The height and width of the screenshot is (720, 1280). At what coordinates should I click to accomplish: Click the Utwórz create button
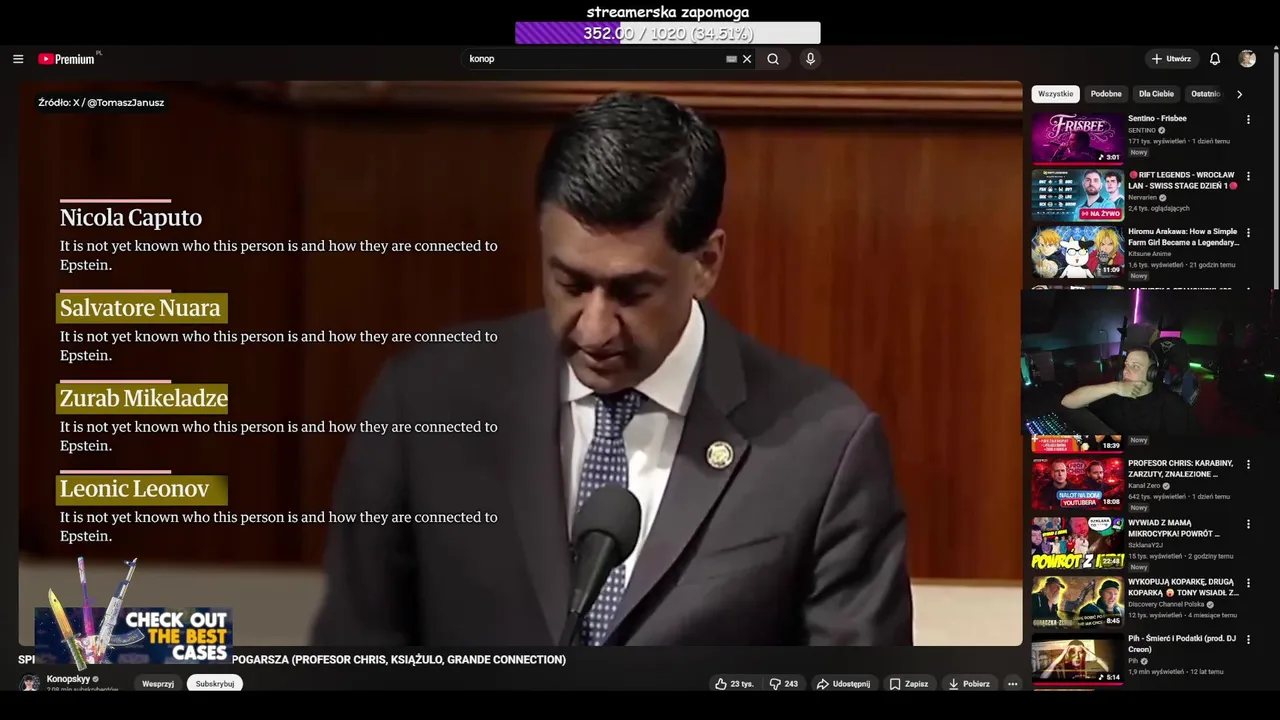point(1171,59)
